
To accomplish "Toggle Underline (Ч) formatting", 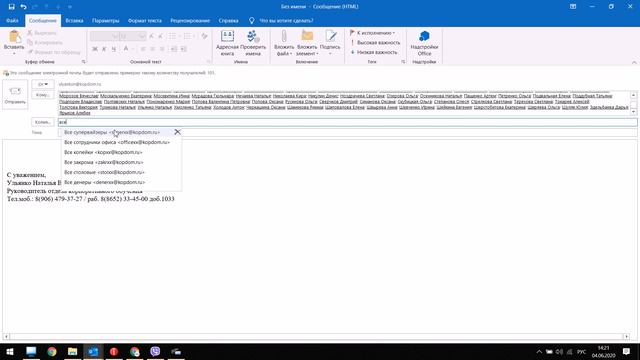I will (x=113, y=49).
